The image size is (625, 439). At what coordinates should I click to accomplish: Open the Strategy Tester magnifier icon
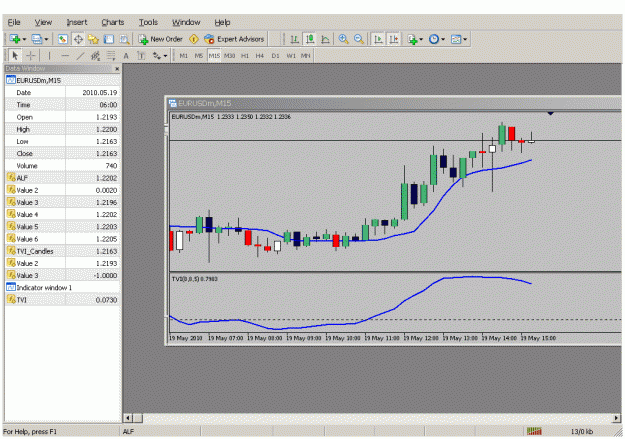[x=124, y=39]
